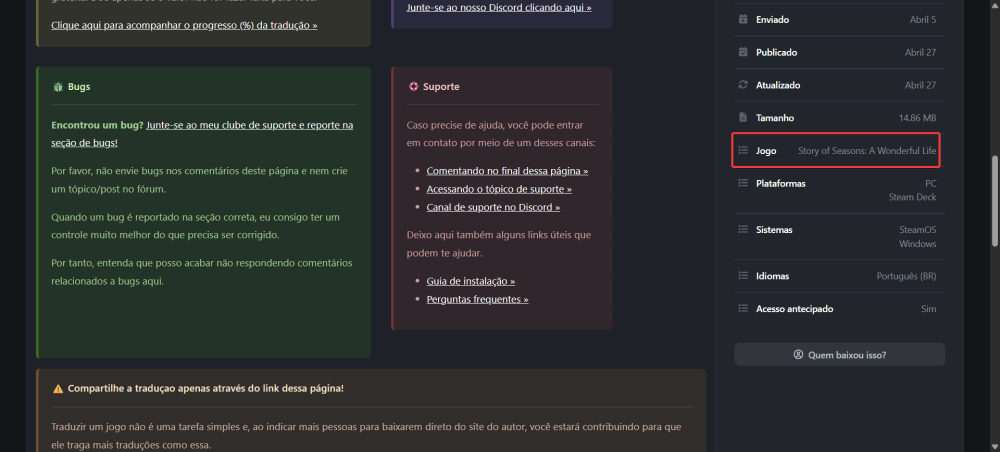The width and height of the screenshot is (1000, 452).
Task: Click the warning triangle icon in share notice
Action: (58, 389)
